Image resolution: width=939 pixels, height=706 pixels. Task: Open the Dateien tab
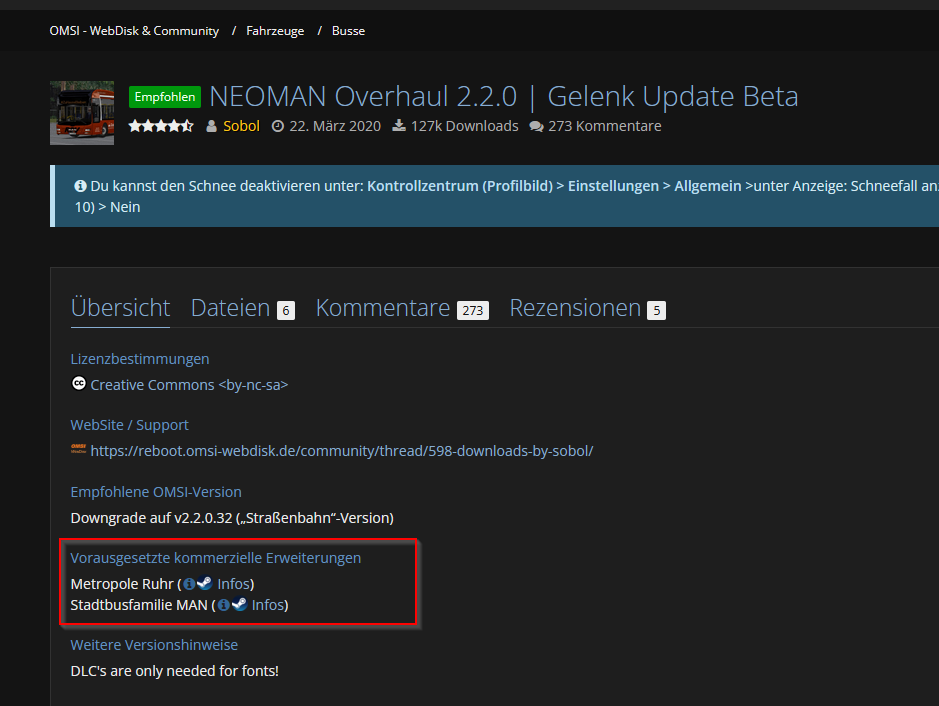(230, 308)
